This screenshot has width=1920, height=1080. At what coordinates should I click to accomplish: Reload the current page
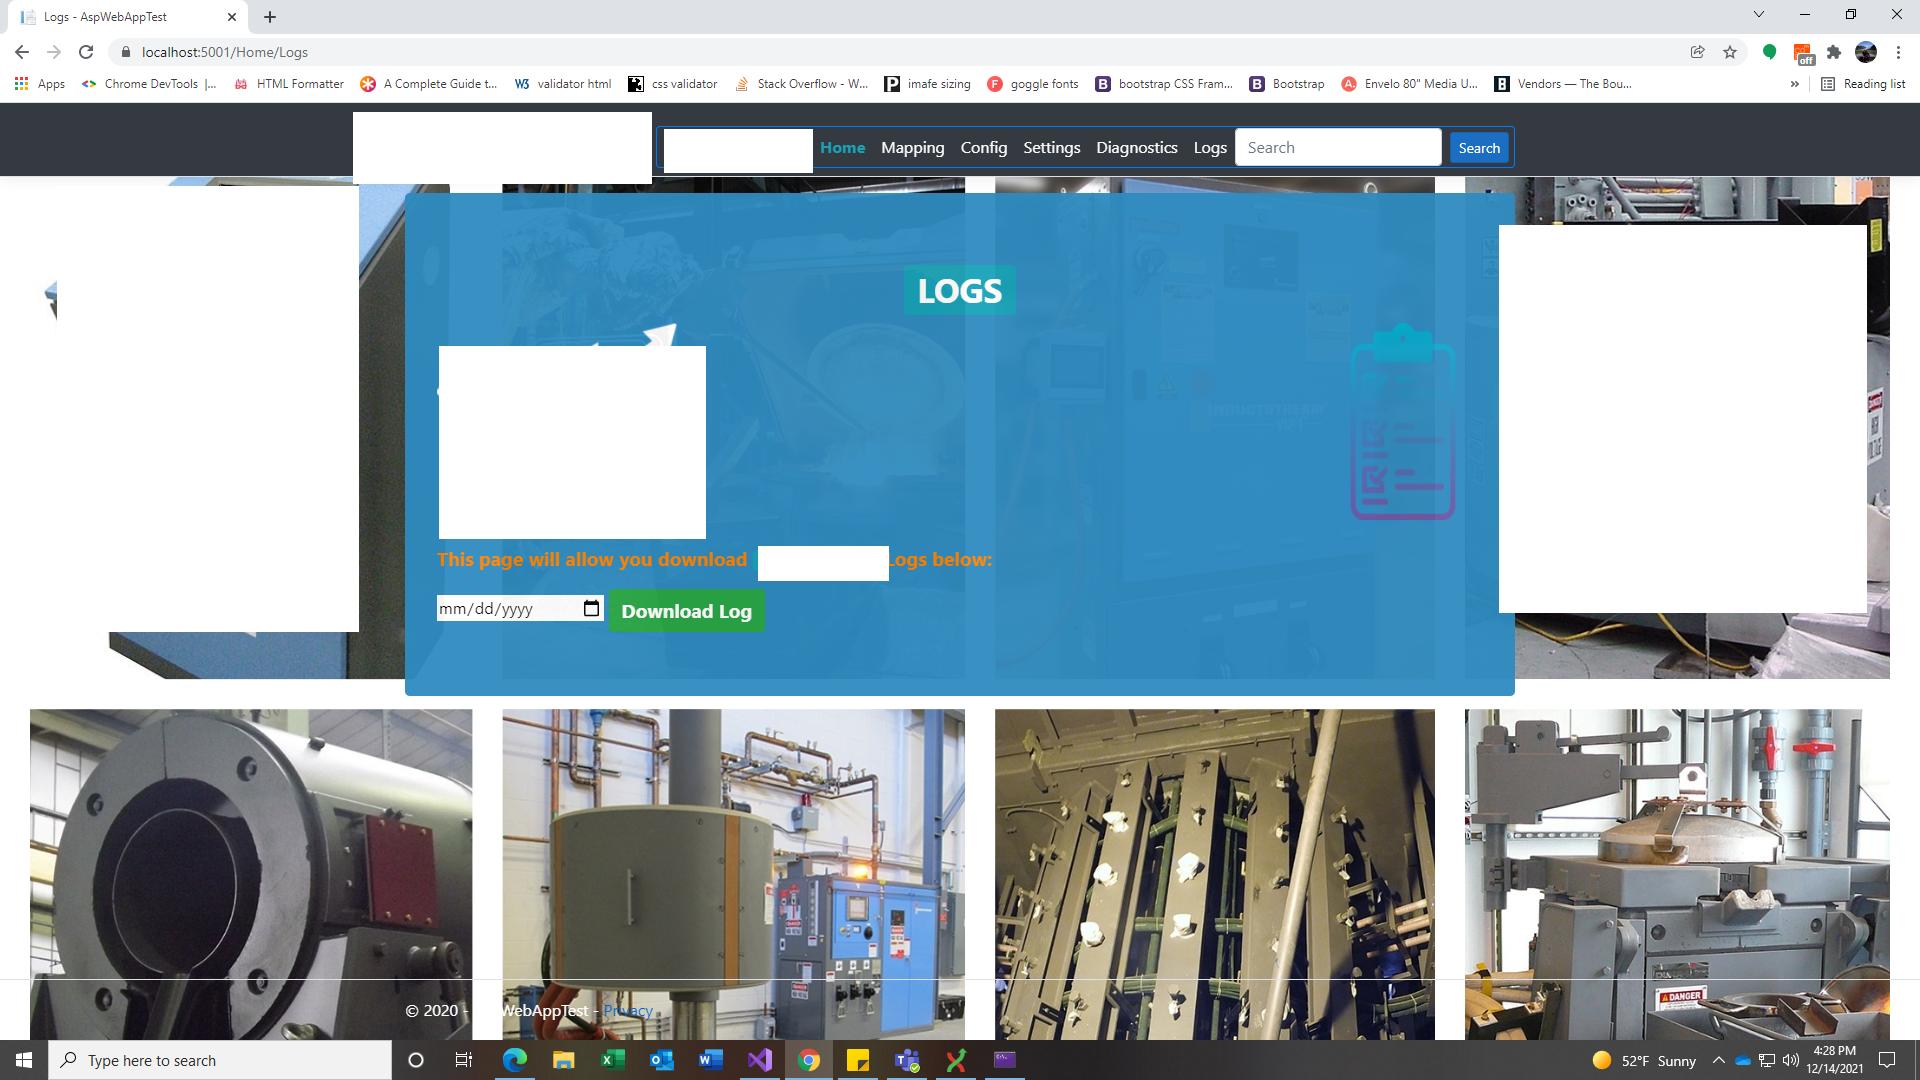(86, 52)
